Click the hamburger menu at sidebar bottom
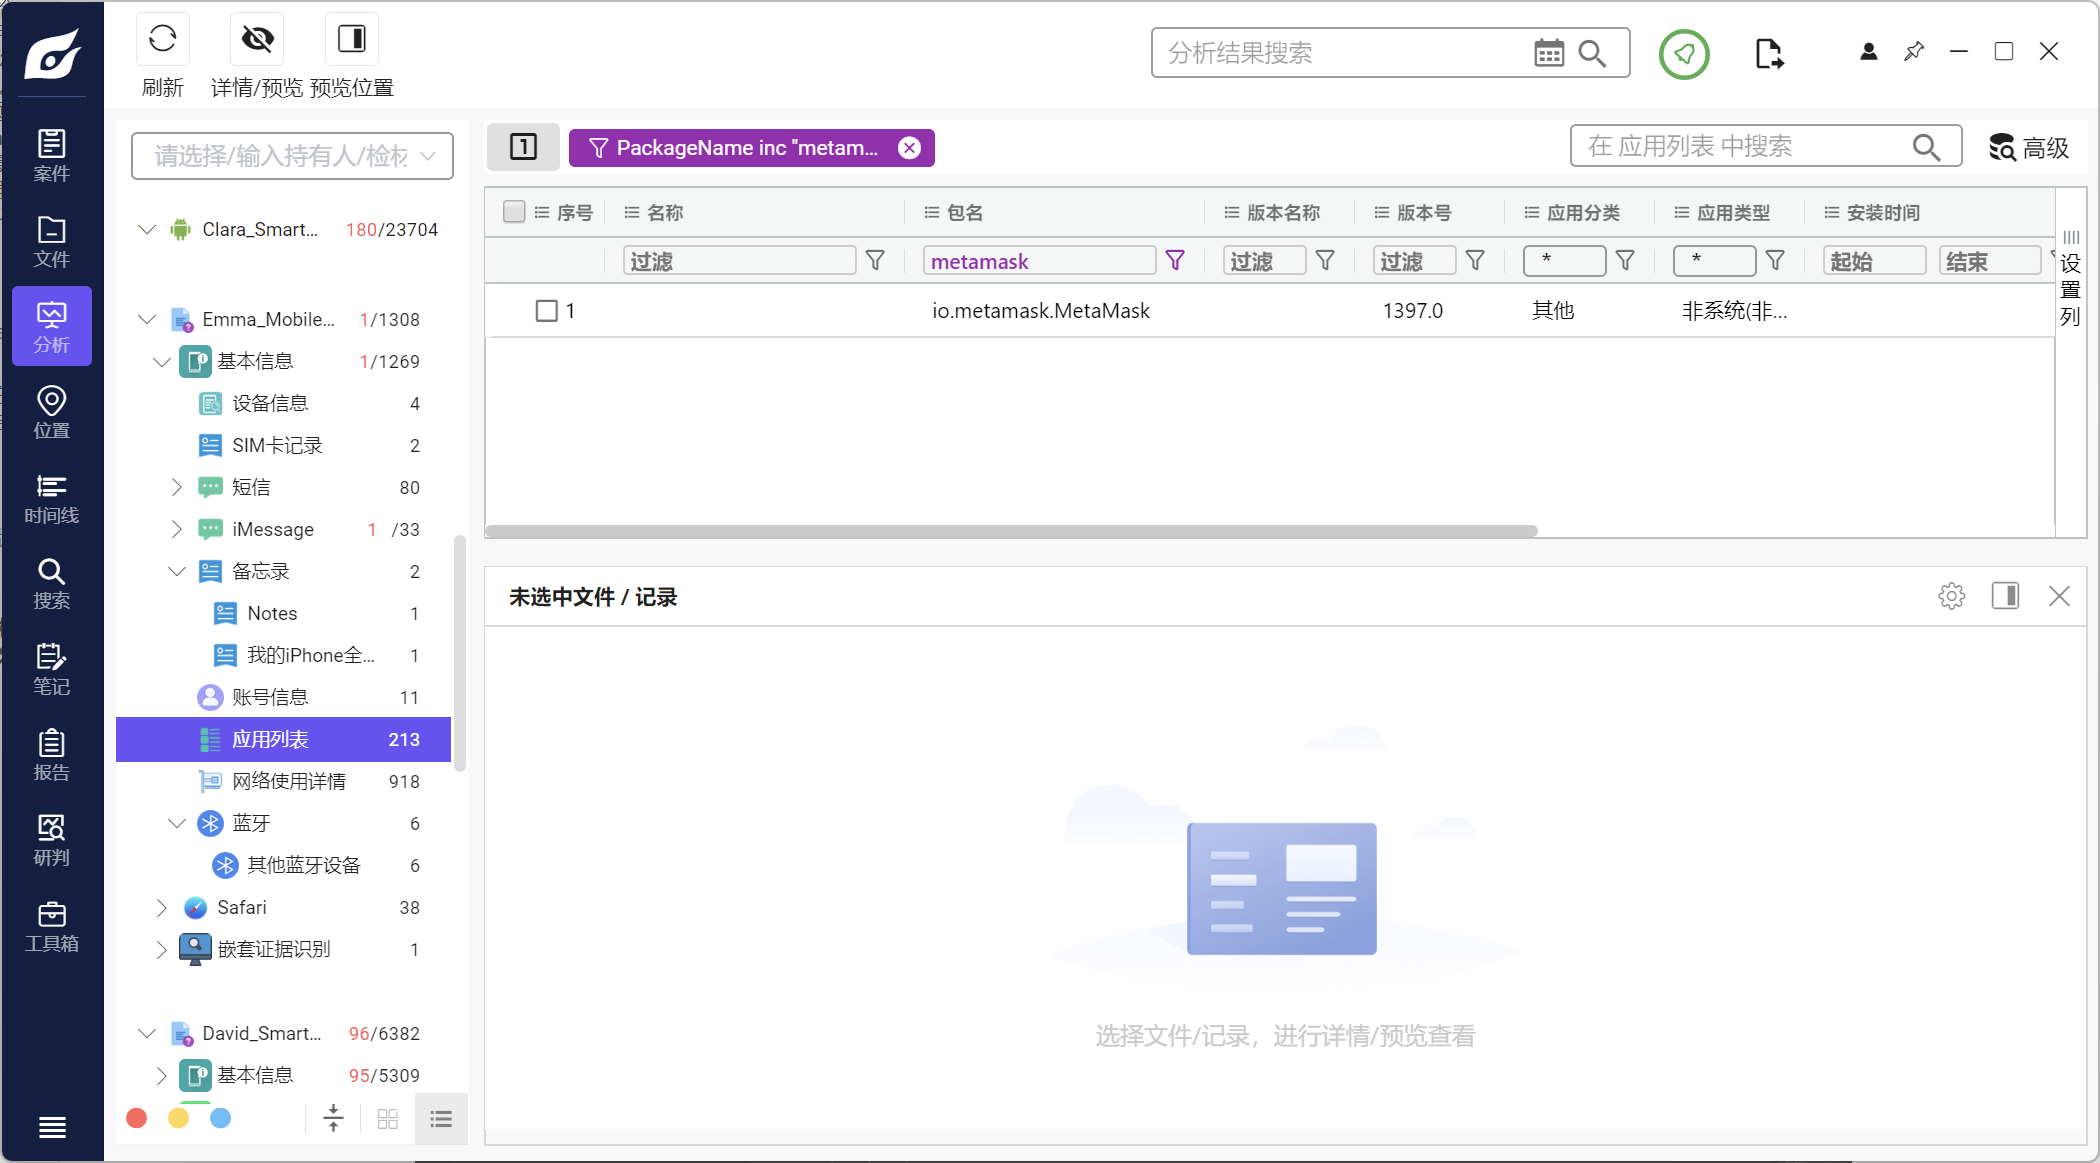 [x=52, y=1127]
